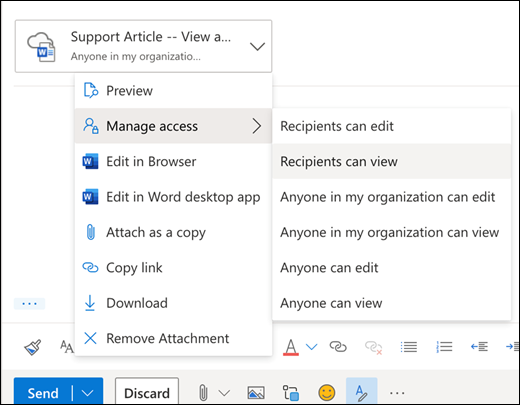Click the red font color button
Screen dimensions: 520x405
(291, 347)
